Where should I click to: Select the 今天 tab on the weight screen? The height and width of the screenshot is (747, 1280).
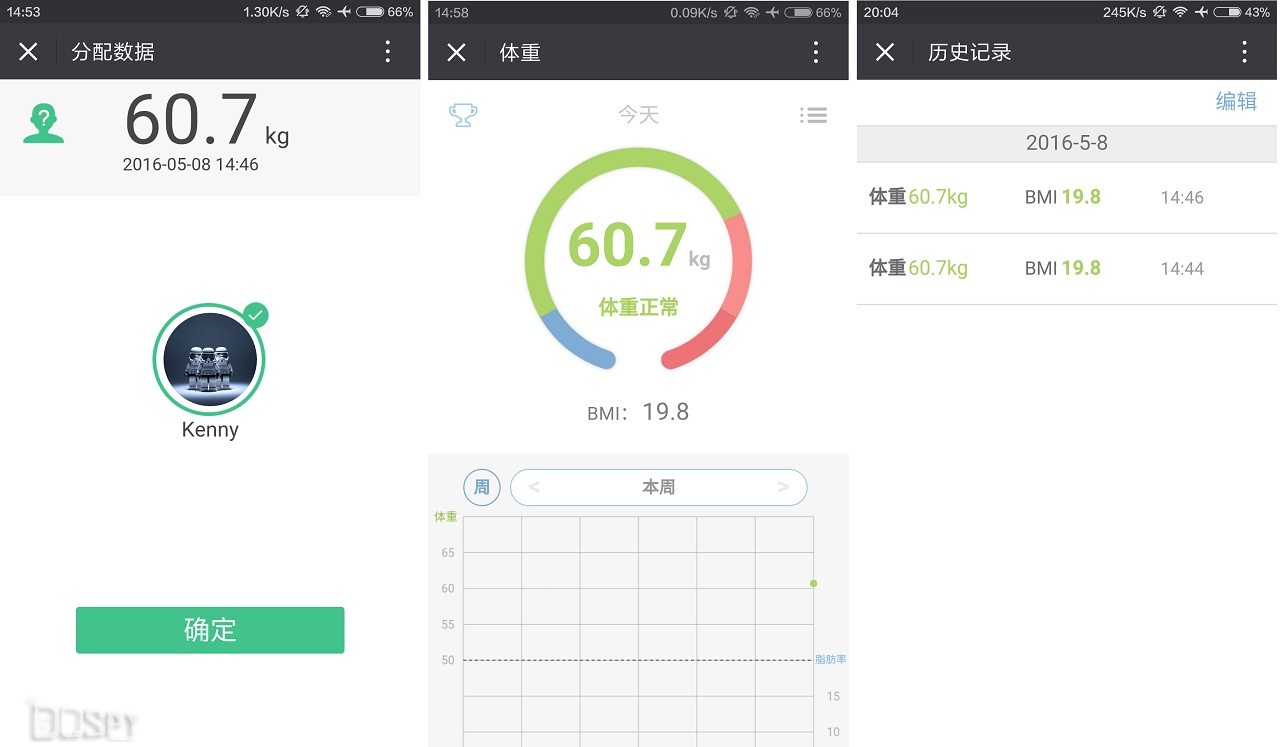(638, 114)
